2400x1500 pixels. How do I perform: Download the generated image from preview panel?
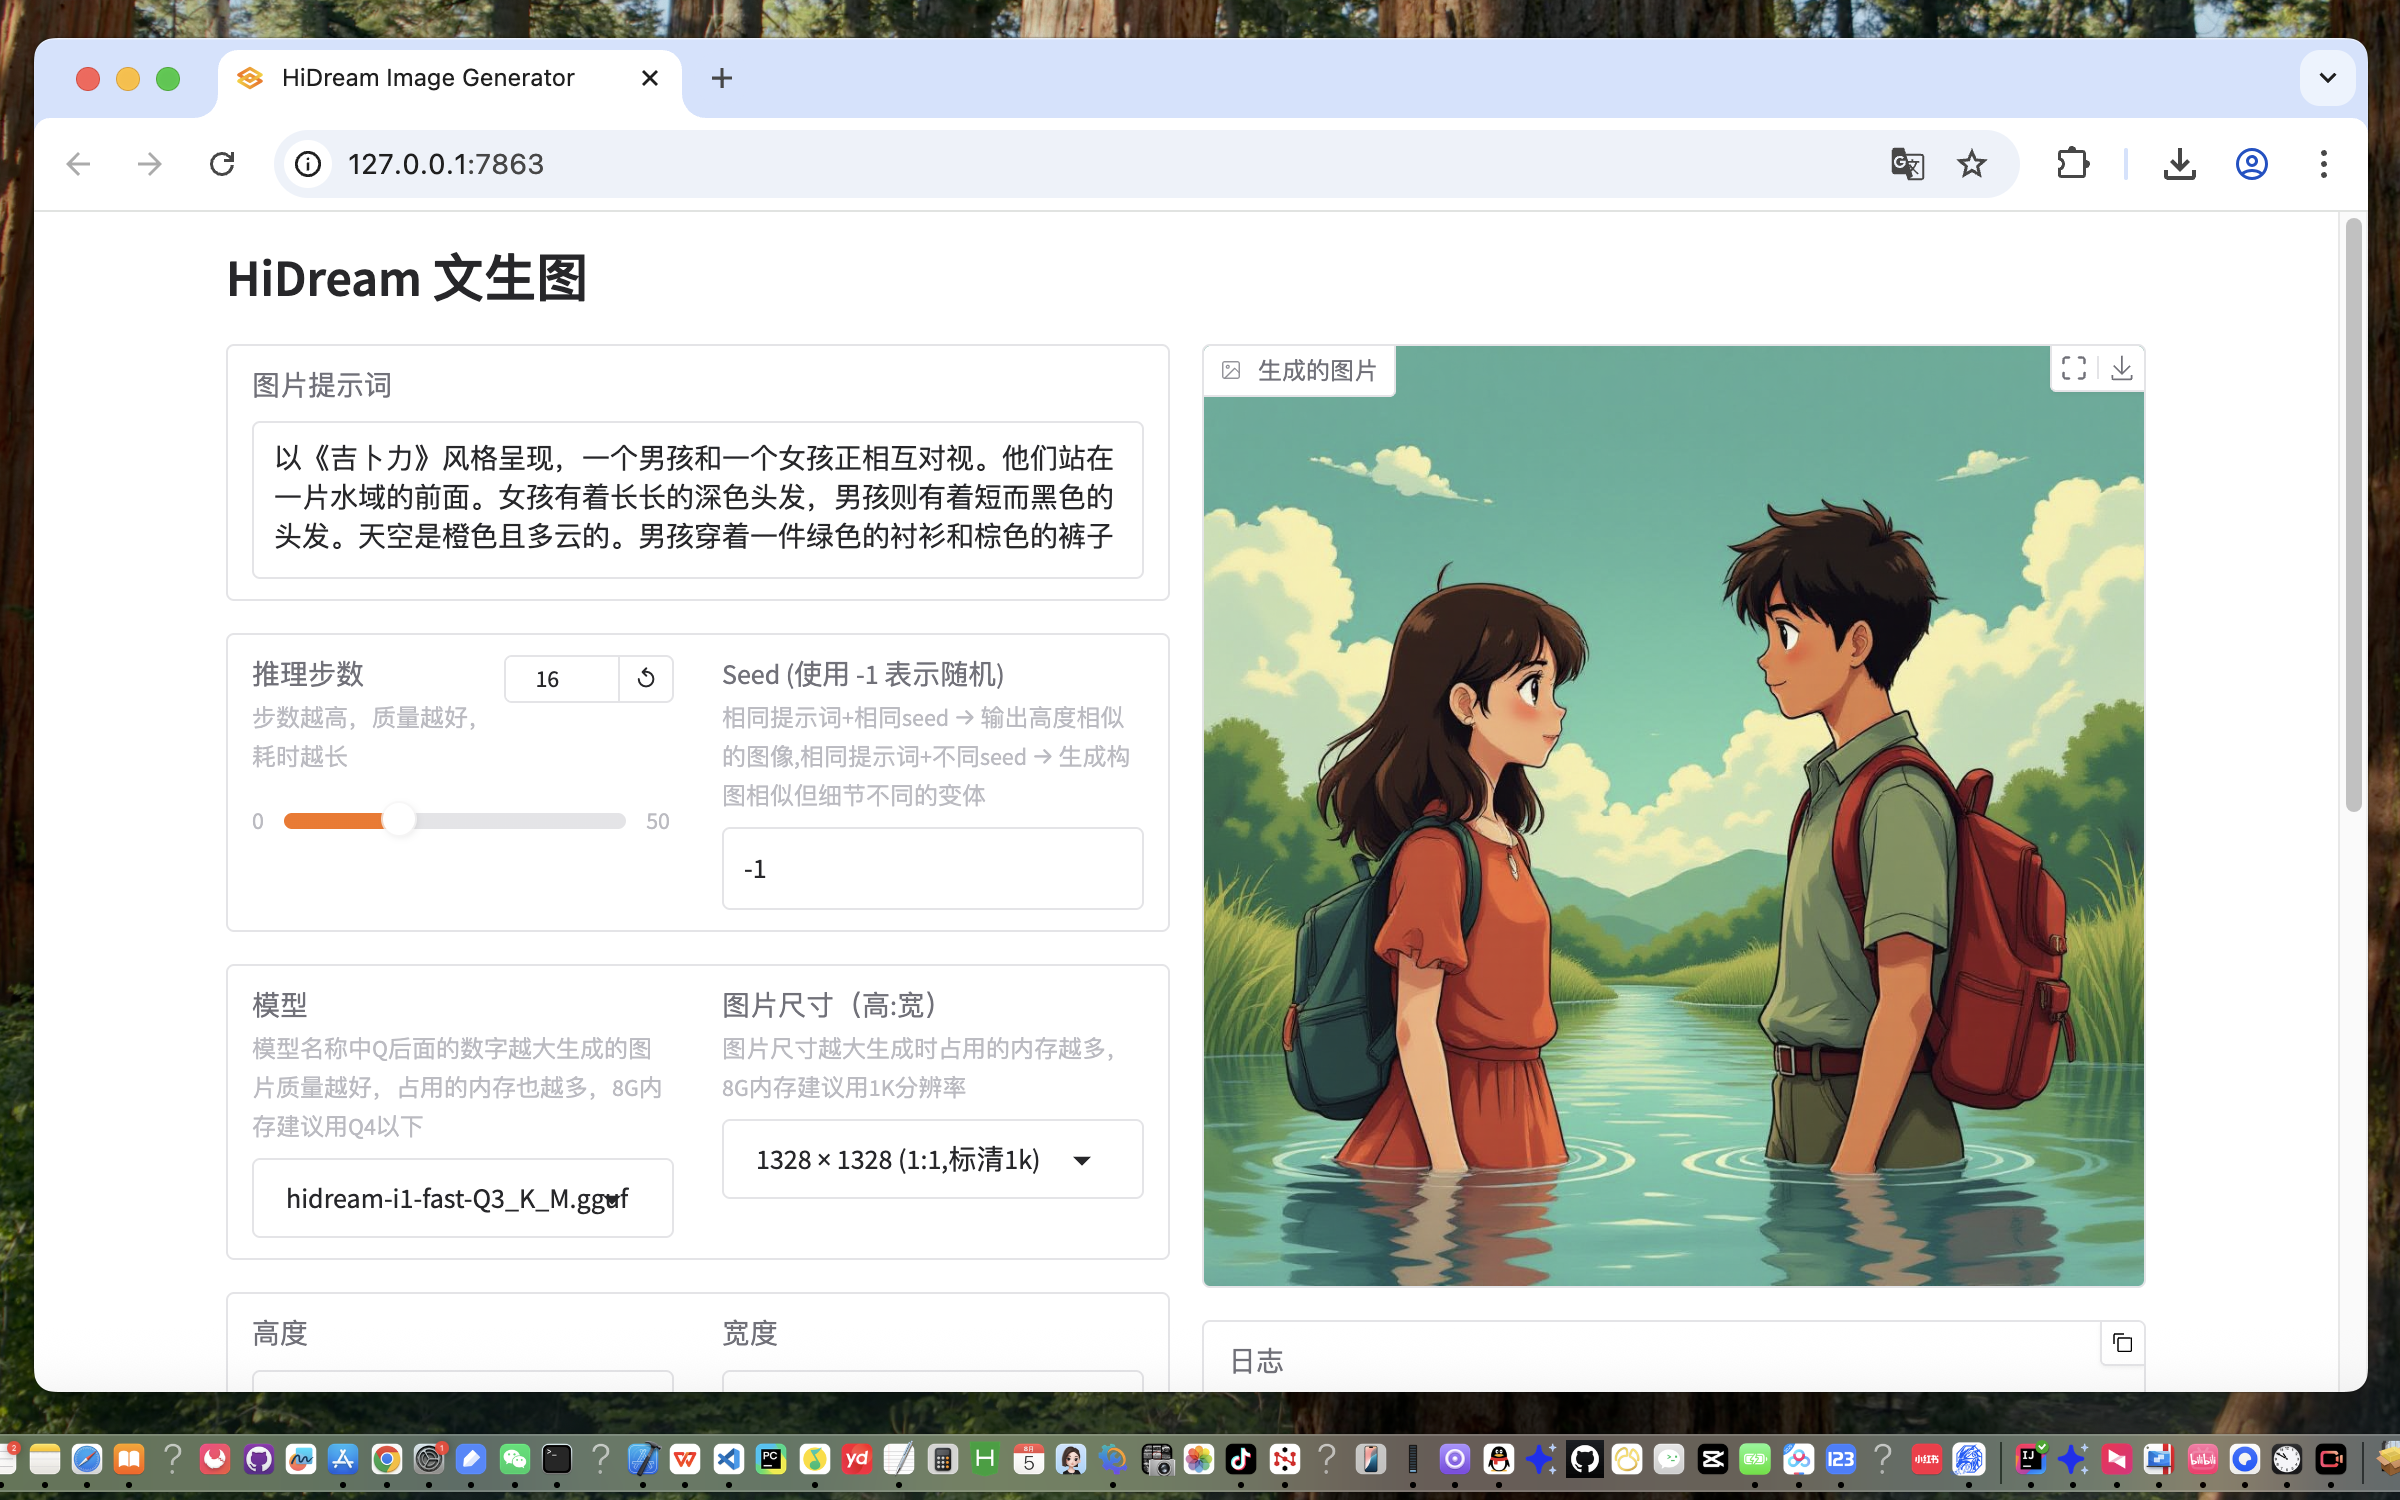[x=2121, y=369]
